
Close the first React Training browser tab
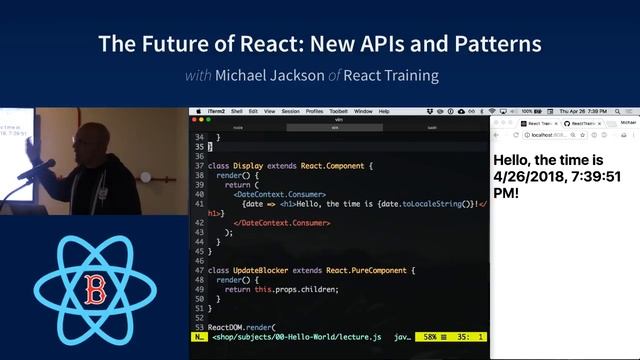(556, 123)
